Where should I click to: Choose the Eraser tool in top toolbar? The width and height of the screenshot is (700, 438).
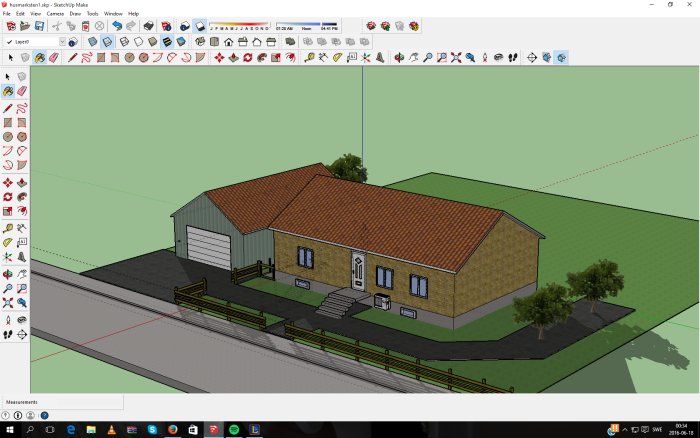(54, 58)
